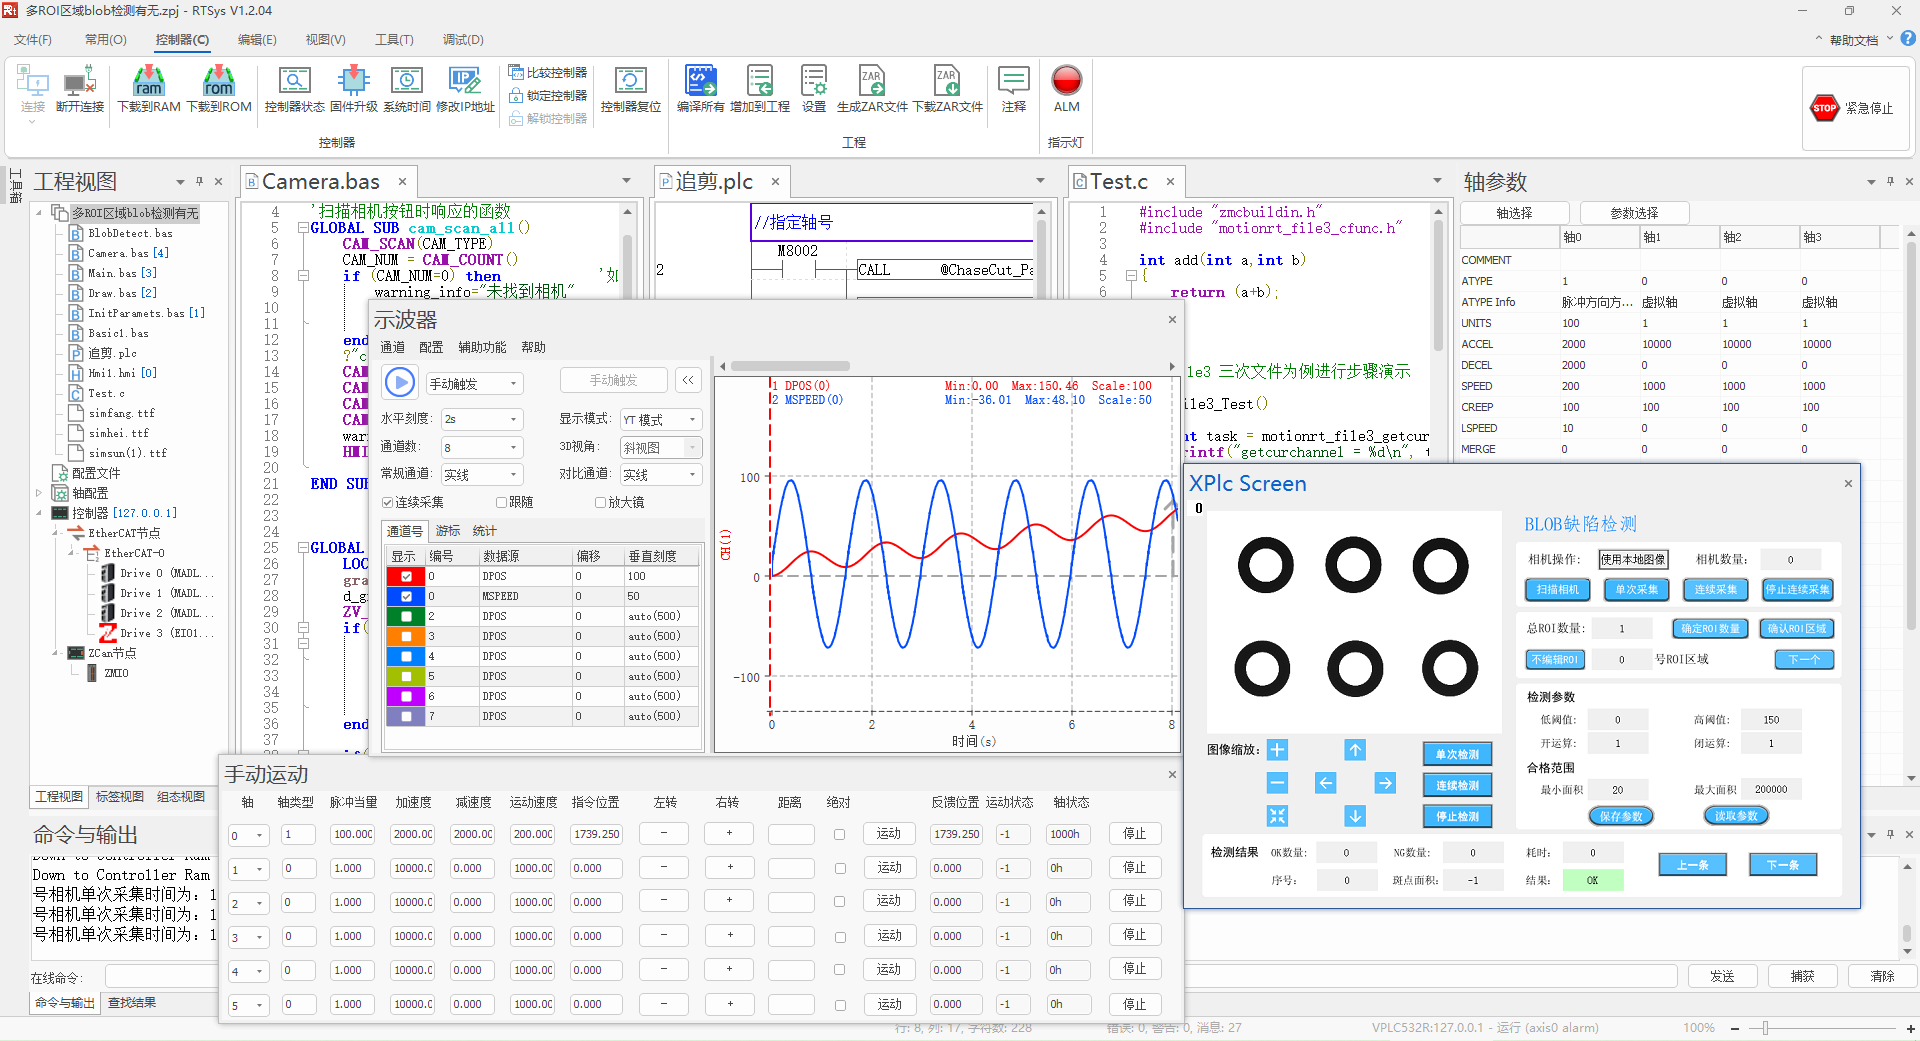Click the 在线命令 input field

click(890, 977)
